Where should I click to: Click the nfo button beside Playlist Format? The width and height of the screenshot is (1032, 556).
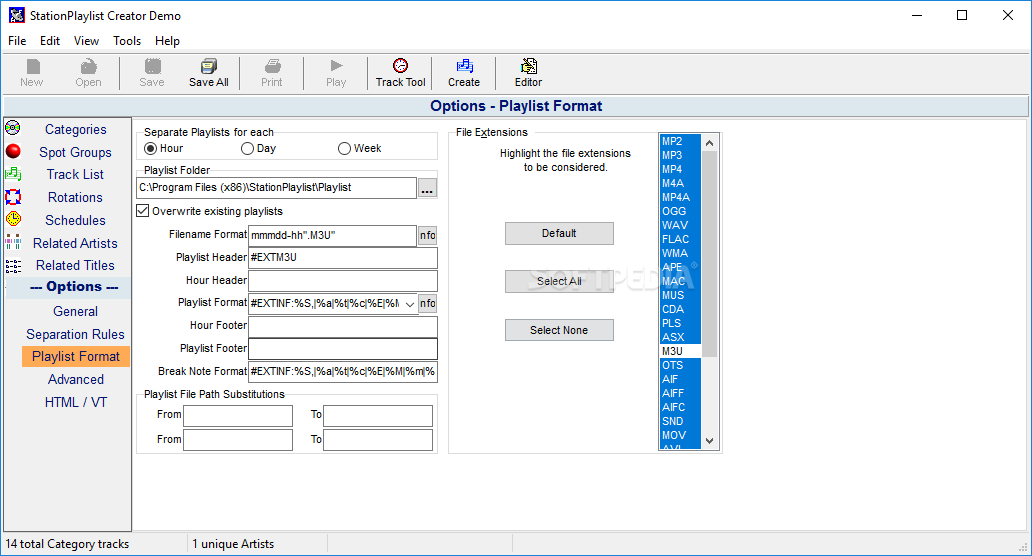click(x=428, y=303)
